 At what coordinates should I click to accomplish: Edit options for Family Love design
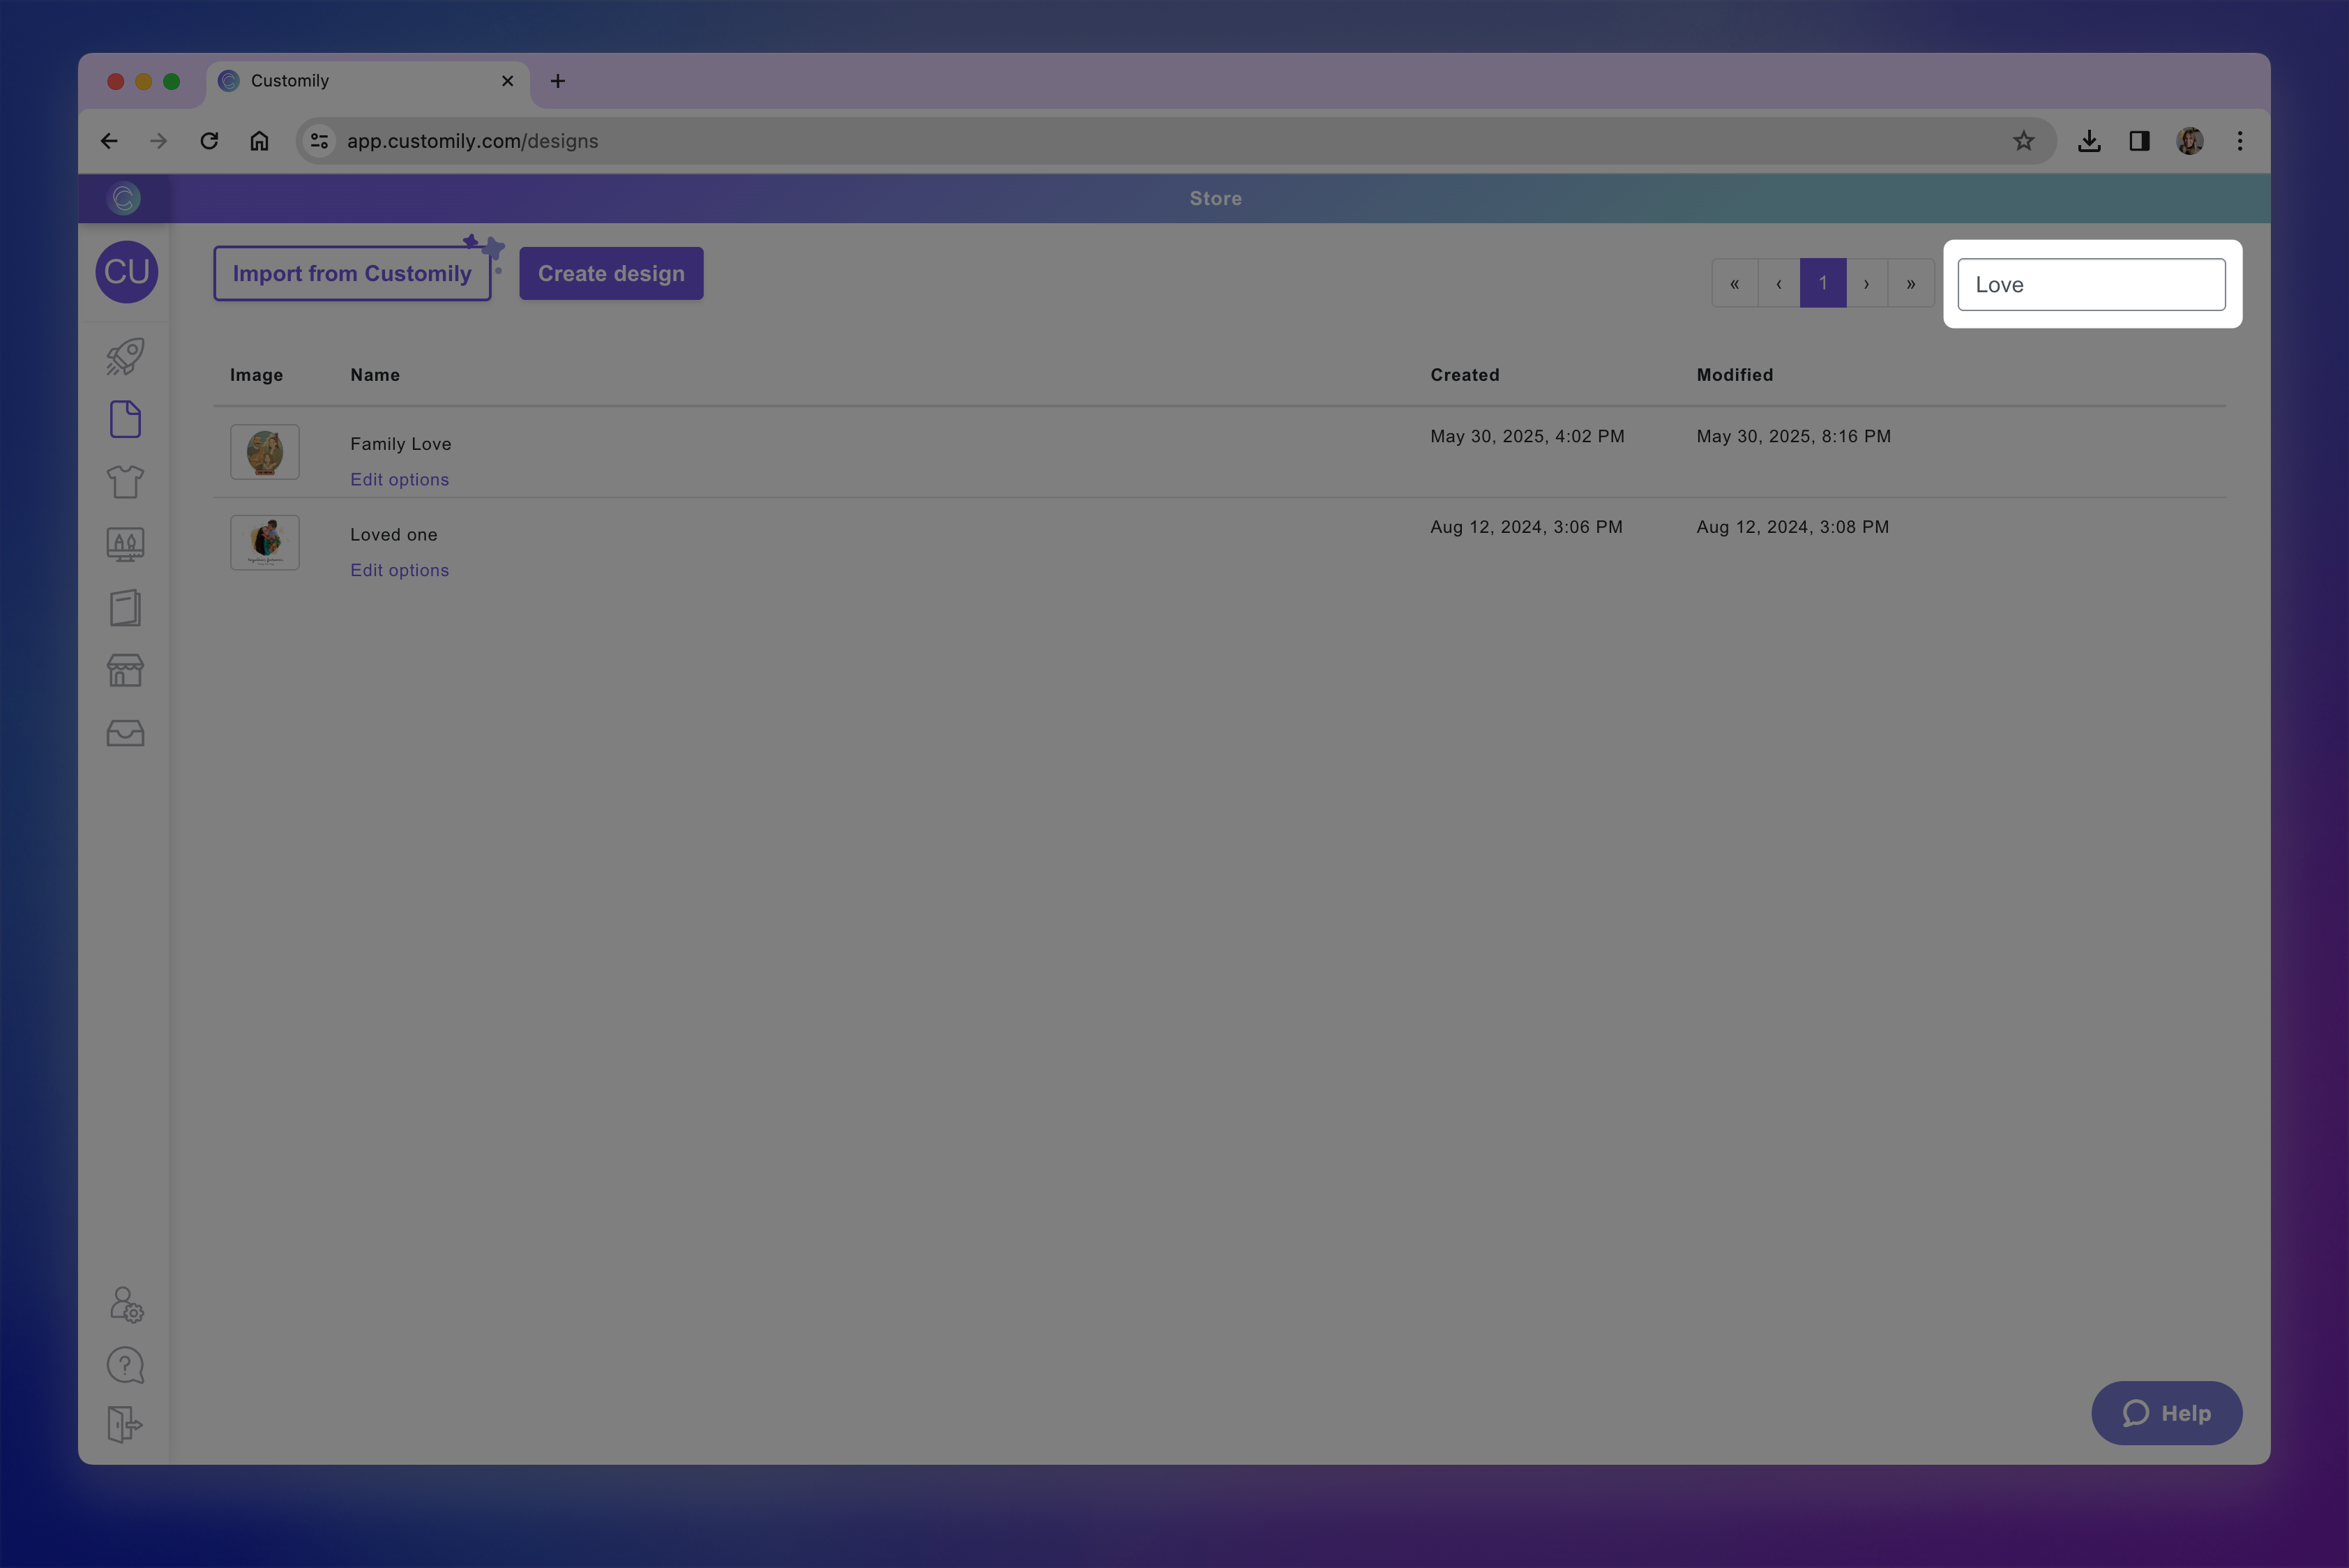(x=399, y=480)
